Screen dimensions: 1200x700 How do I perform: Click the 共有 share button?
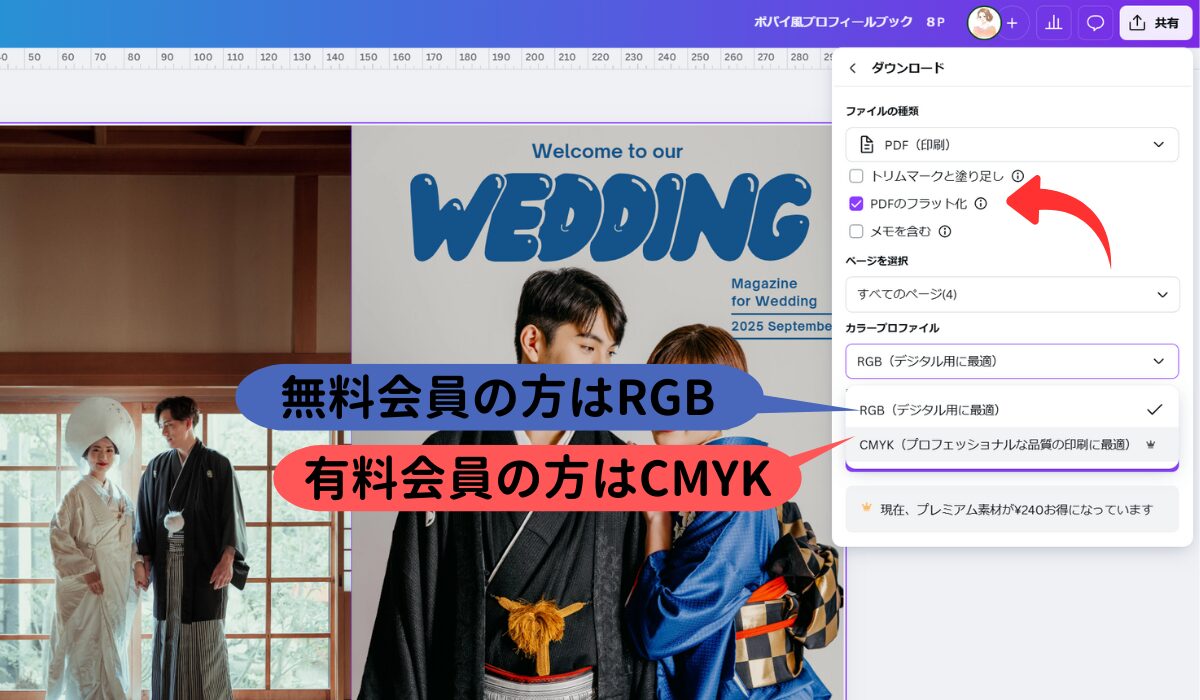[x=1156, y=23]
